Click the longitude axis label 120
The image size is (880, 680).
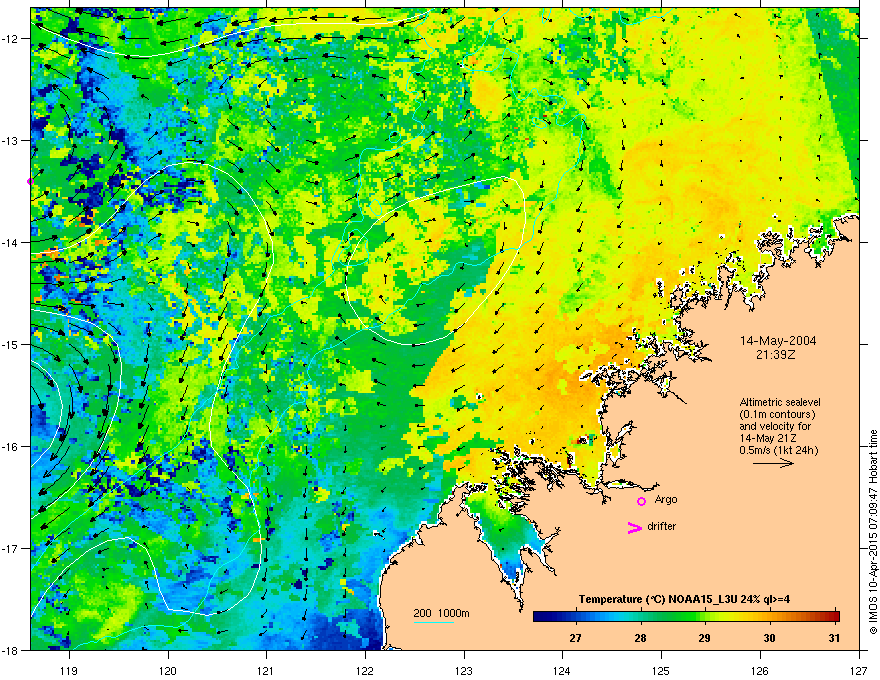(x=168, y=670)
